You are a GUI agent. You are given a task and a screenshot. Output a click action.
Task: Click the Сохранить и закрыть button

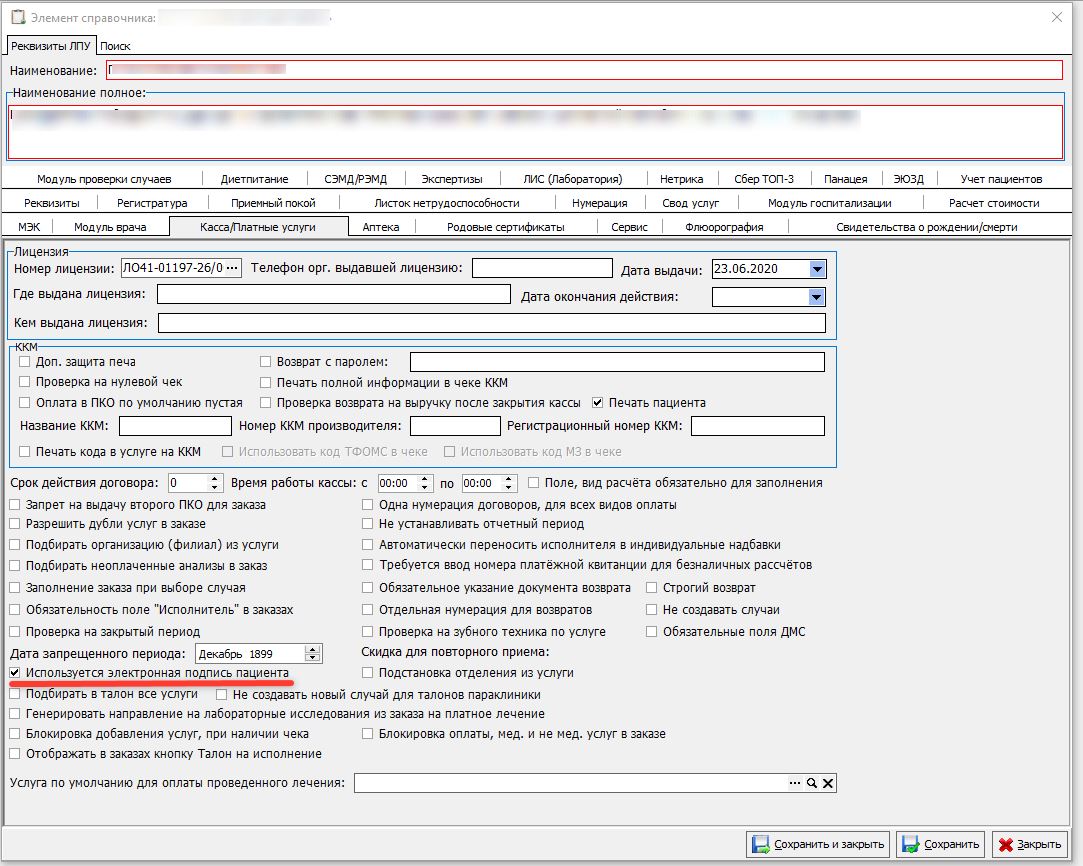818,844
